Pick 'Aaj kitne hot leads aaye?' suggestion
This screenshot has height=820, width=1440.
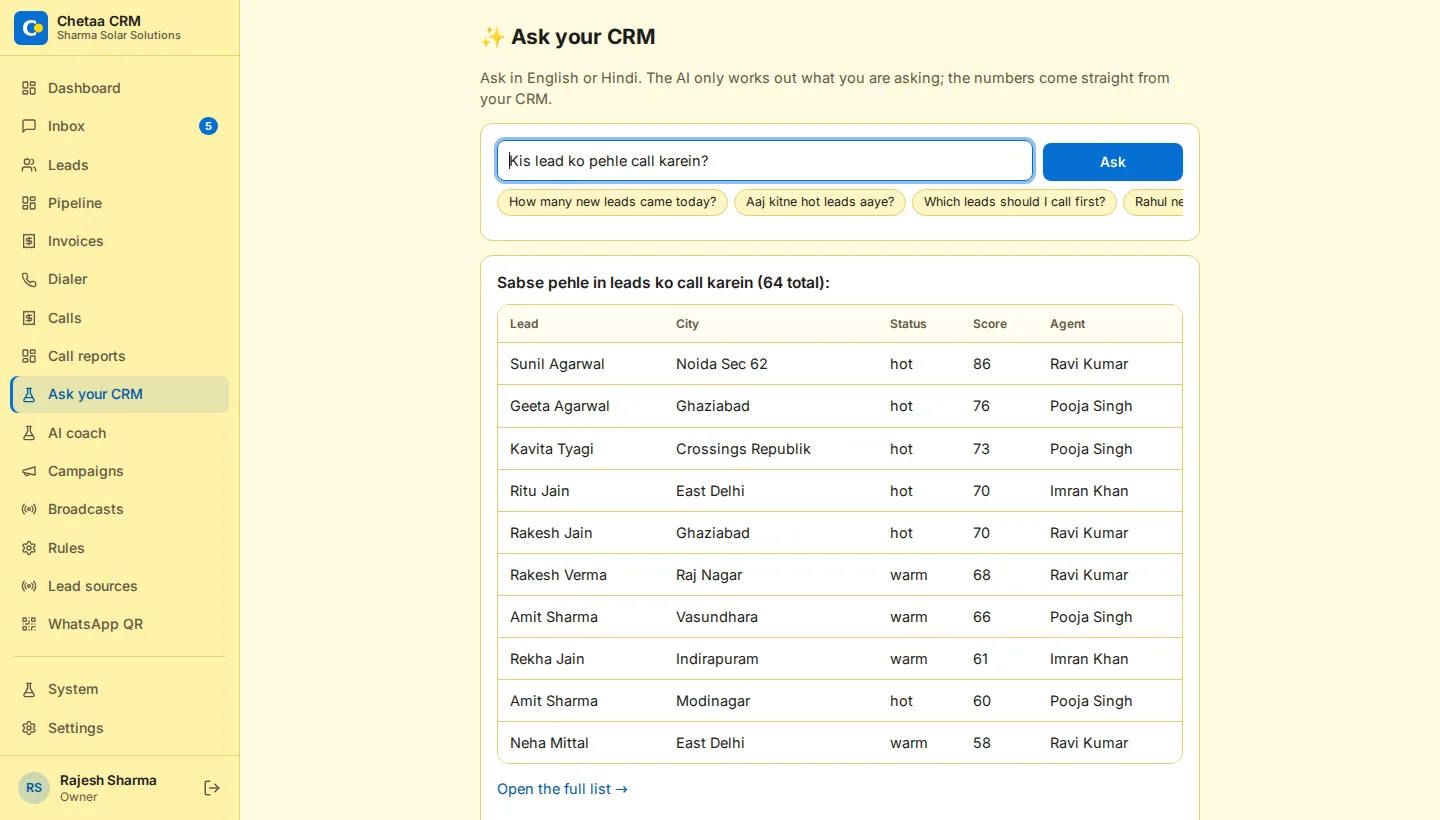[x=820, y=202]
